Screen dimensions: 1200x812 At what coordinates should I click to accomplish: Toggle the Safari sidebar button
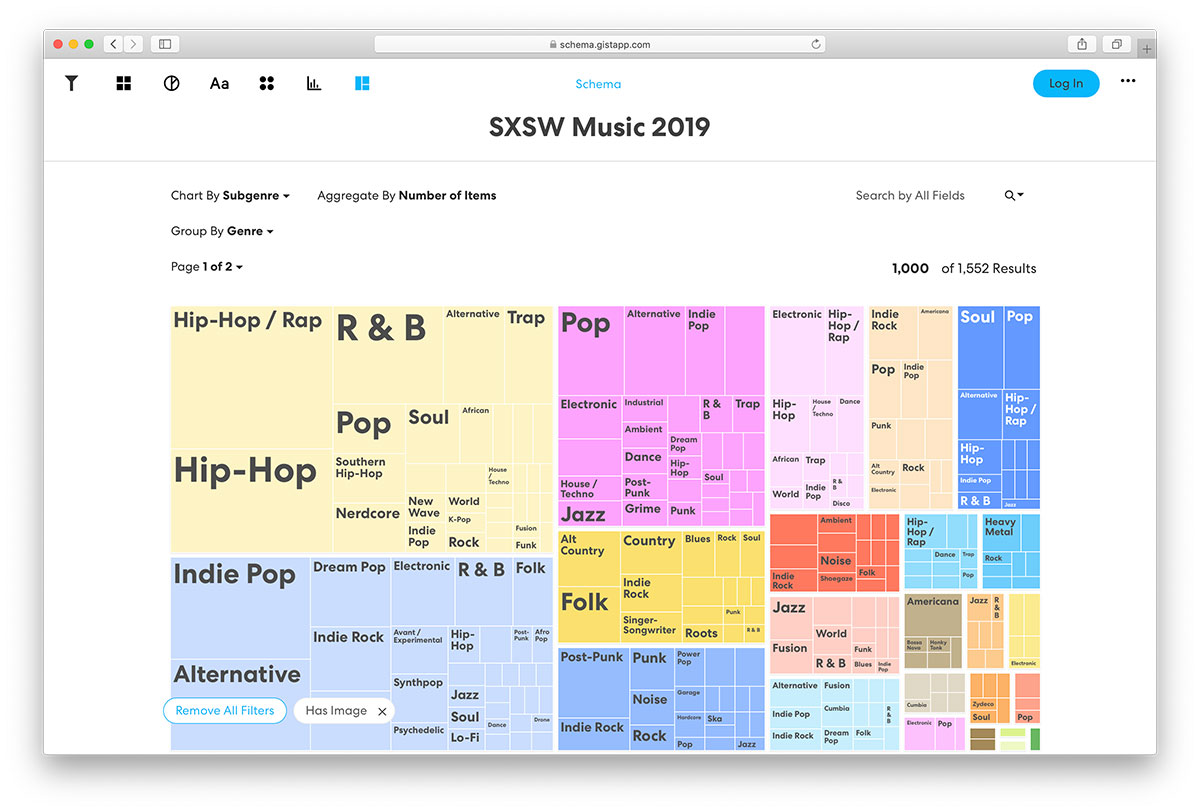(165, 44)
